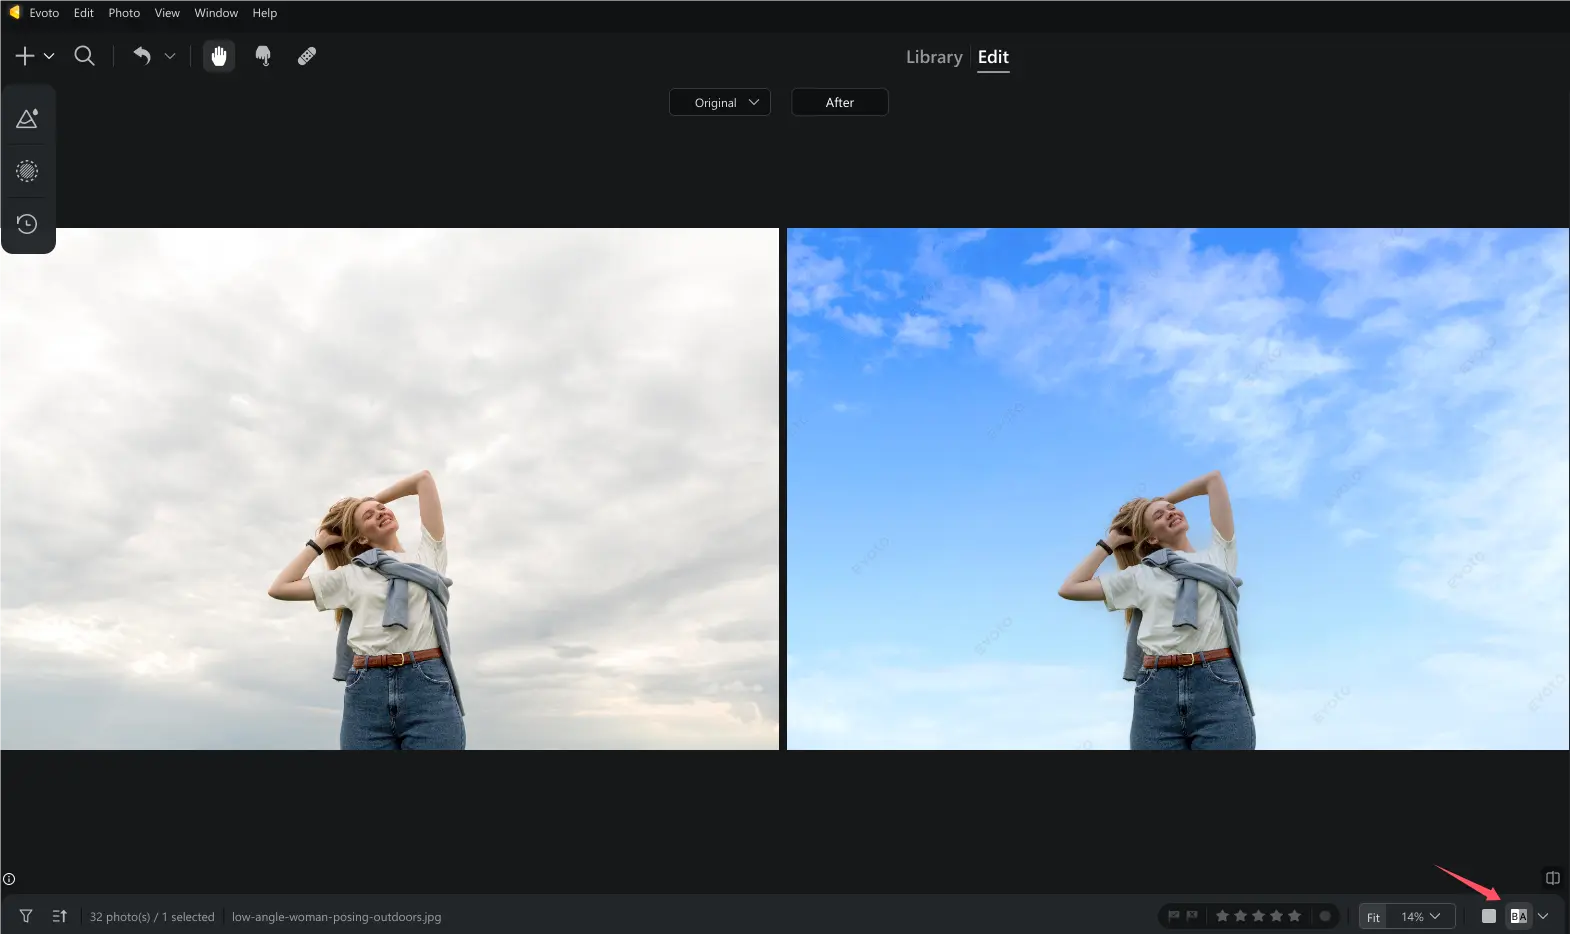Image resolution: width=1570 pixels, height=934 pixels.
Task: Open the Evoto menu
Action: [44, 13]
